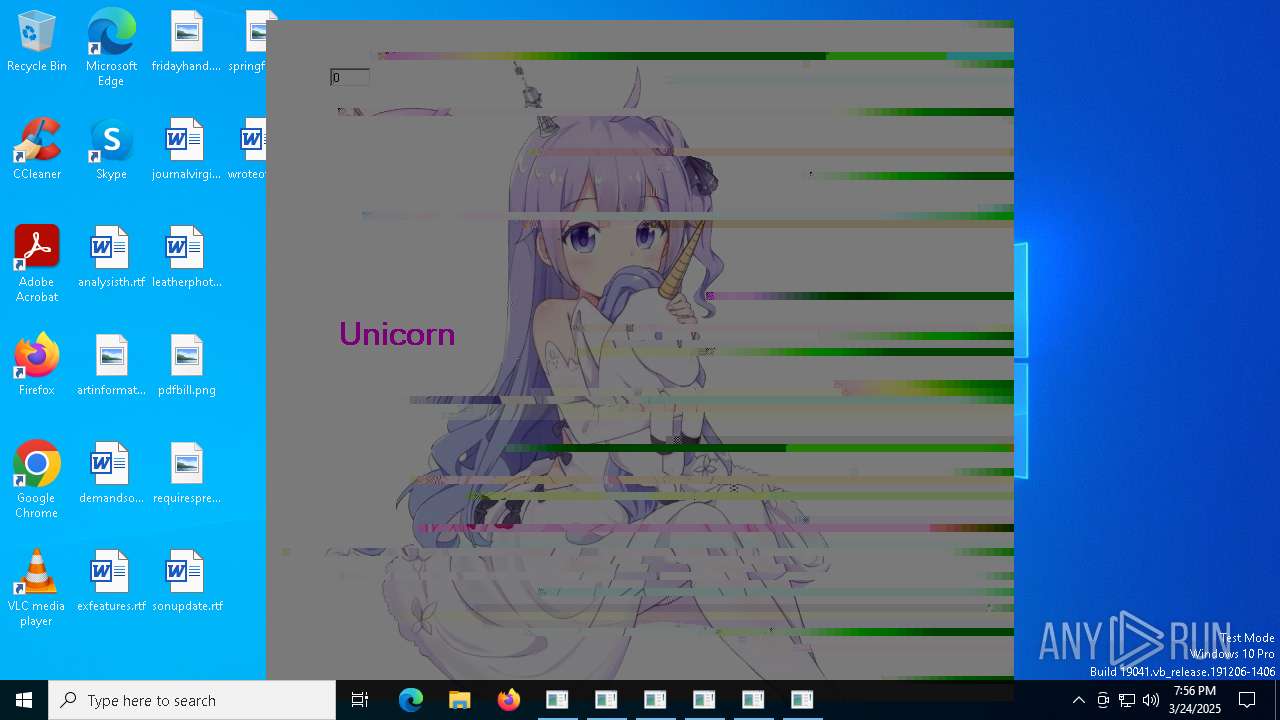Open VLC media player desktop shortcut
Viewport: 1280px width, 720px height.
[37, 588]
